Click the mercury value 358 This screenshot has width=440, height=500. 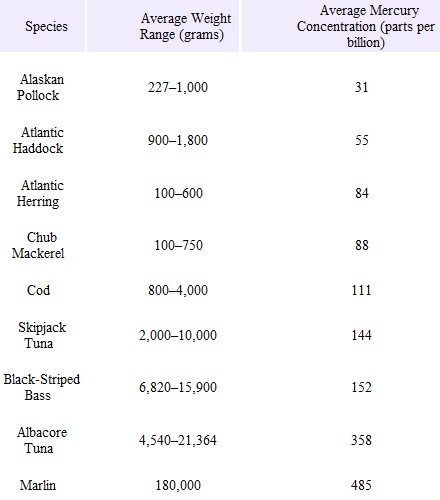(x=362, y=440)
